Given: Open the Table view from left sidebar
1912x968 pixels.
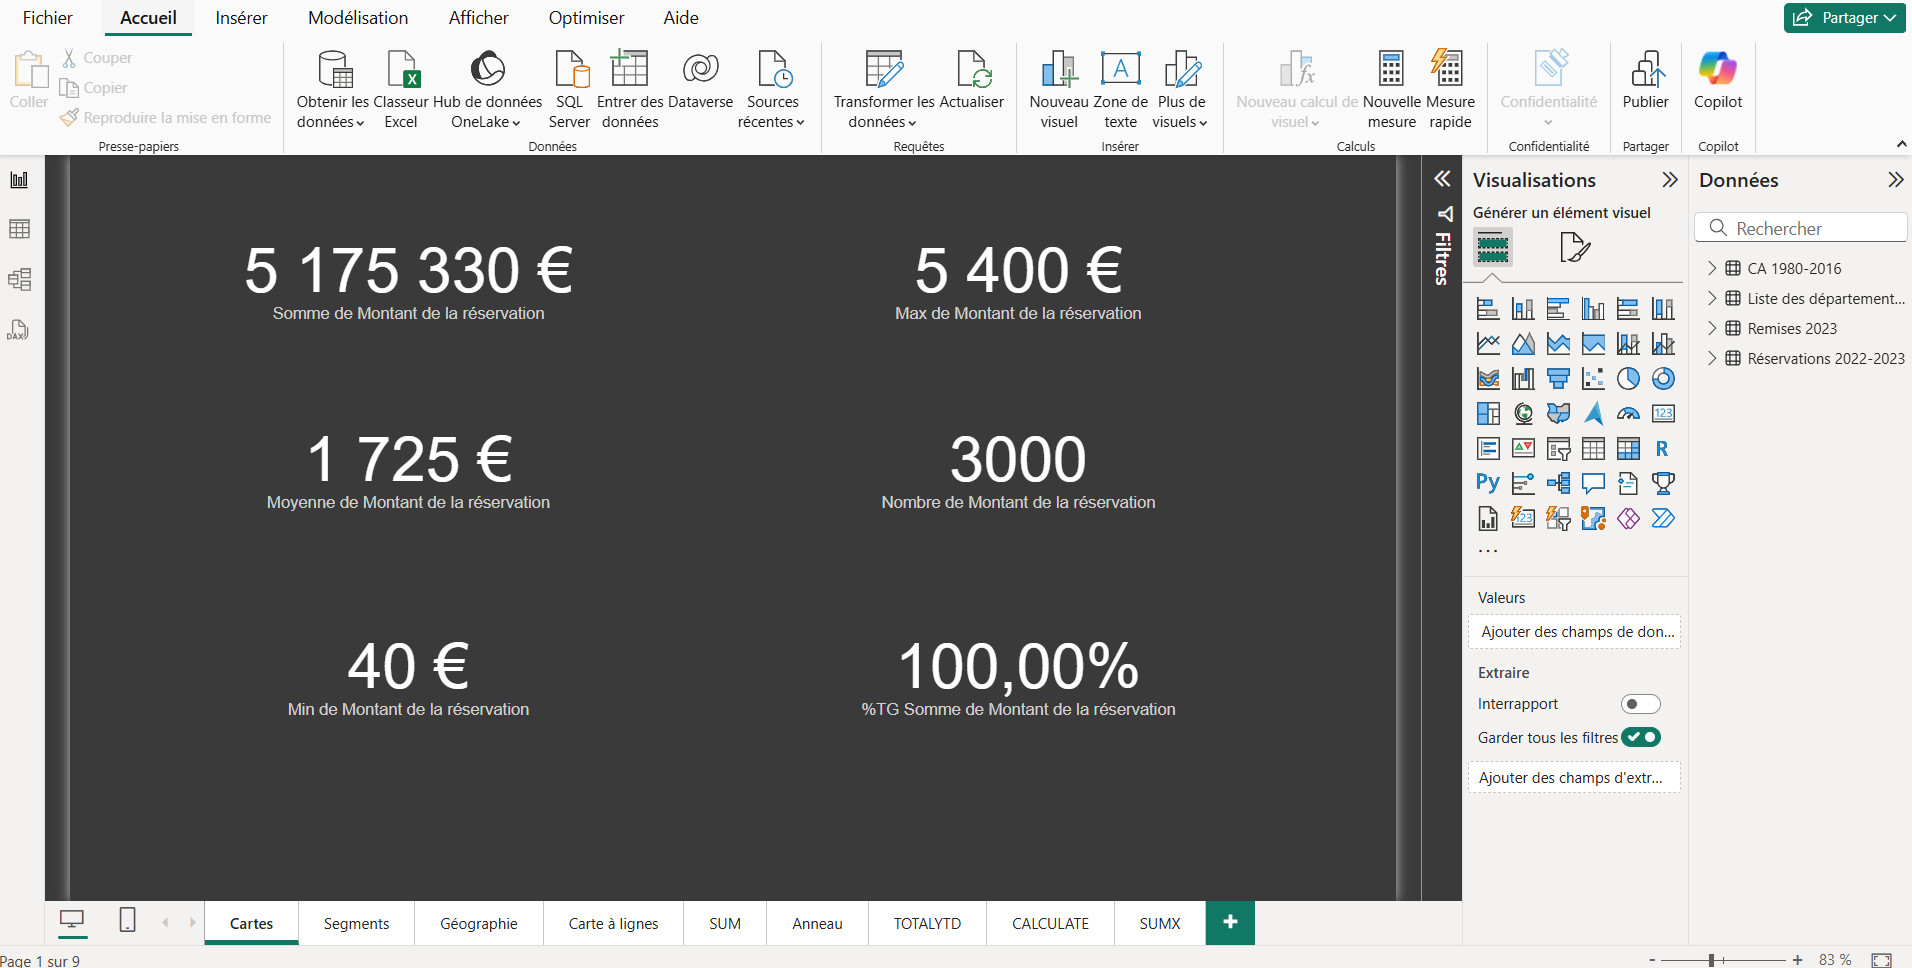Looking at the screenshot, I should (x=19, y=229).
